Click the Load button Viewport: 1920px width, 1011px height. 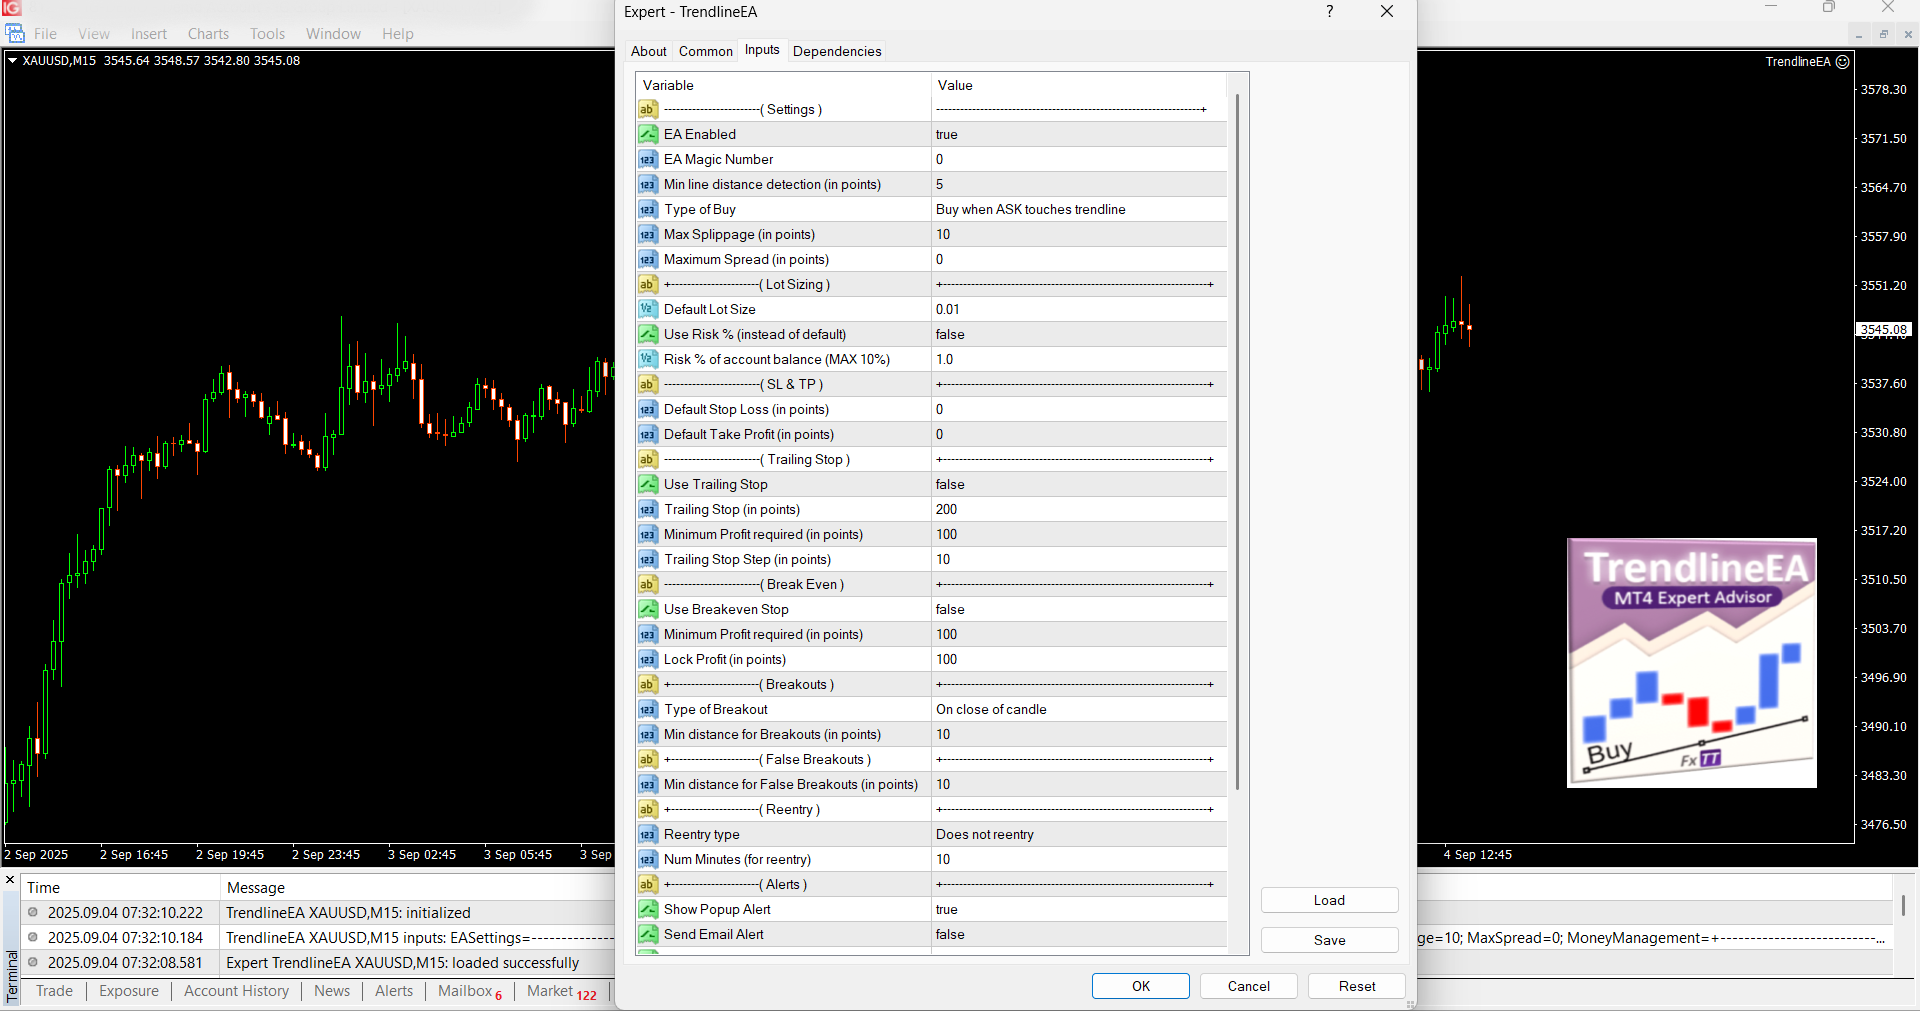pos(1329,900)
